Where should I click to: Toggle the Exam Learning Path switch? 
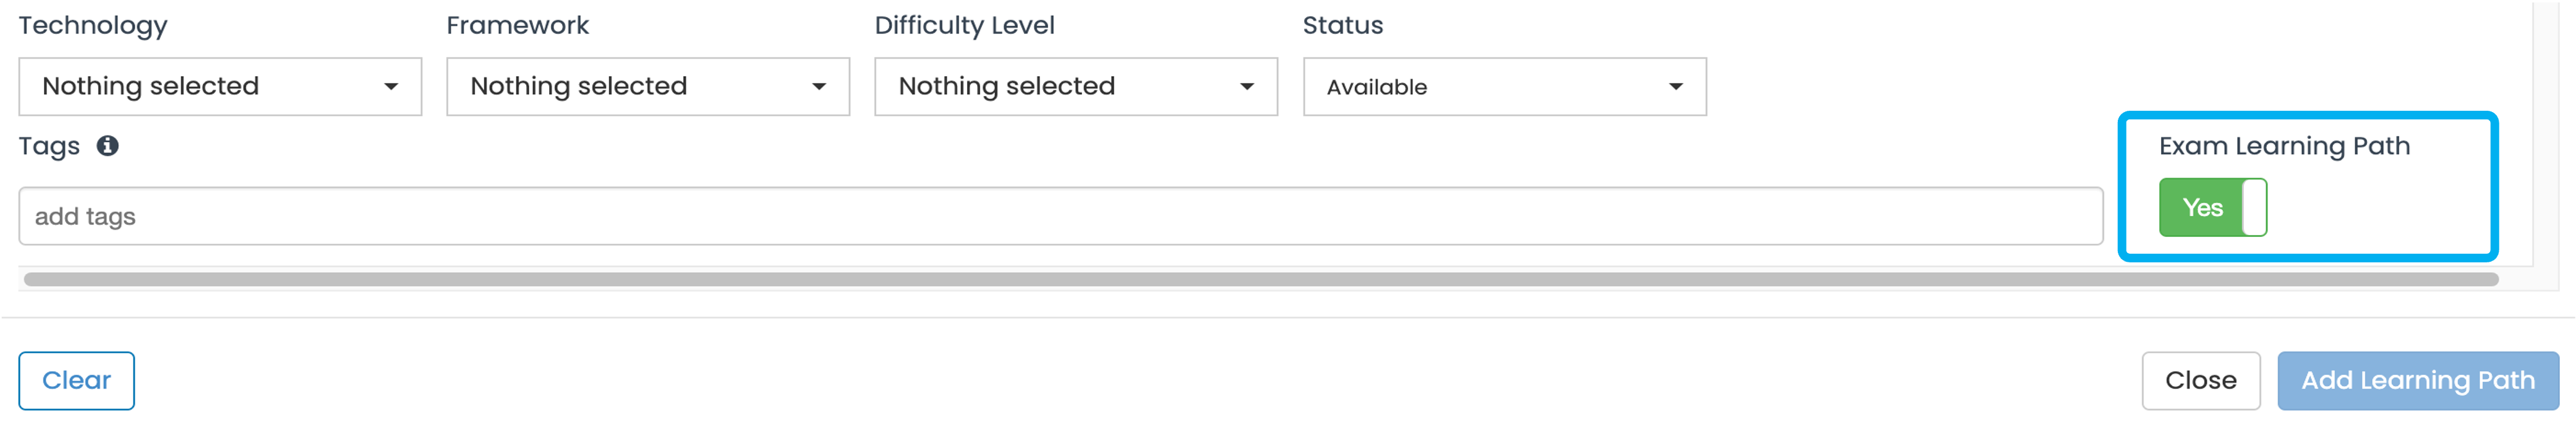click(x=2213, y=207)
